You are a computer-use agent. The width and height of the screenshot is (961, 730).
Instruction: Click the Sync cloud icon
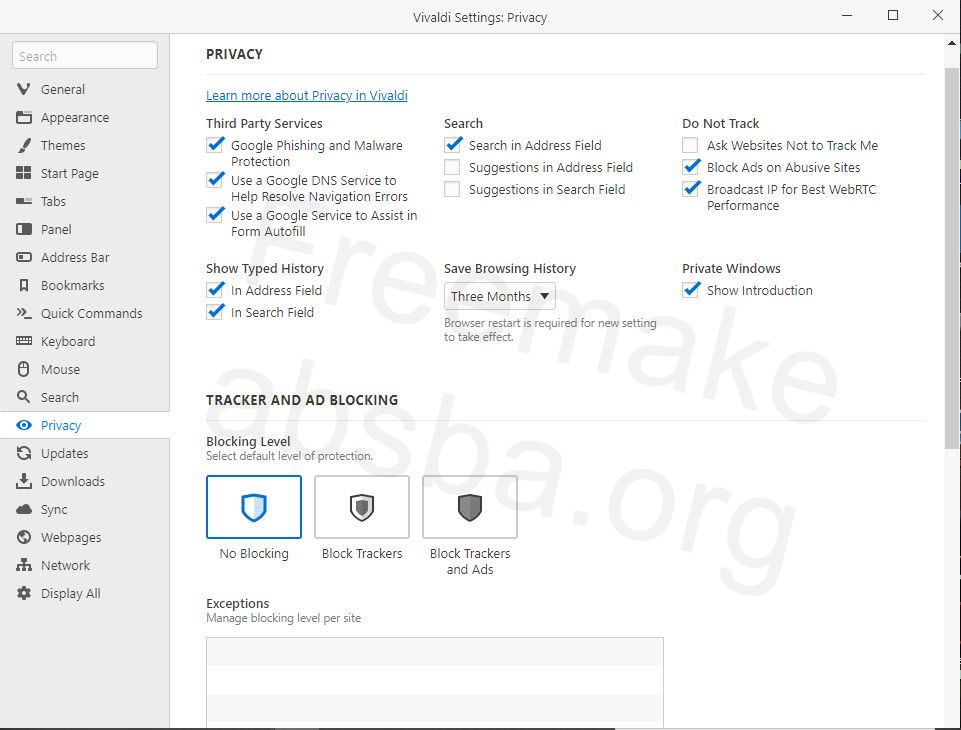(x=23, y=509)
